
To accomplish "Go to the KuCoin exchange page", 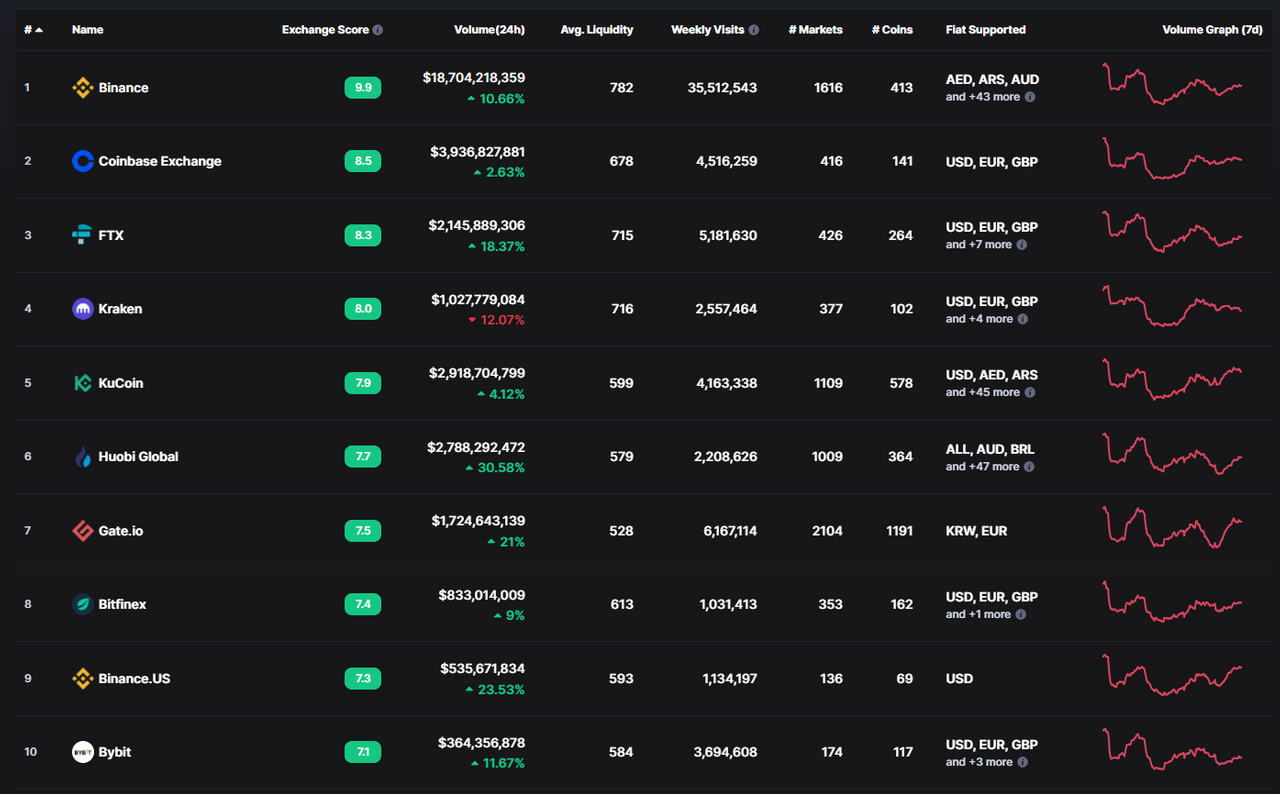I will click(121, 383).
